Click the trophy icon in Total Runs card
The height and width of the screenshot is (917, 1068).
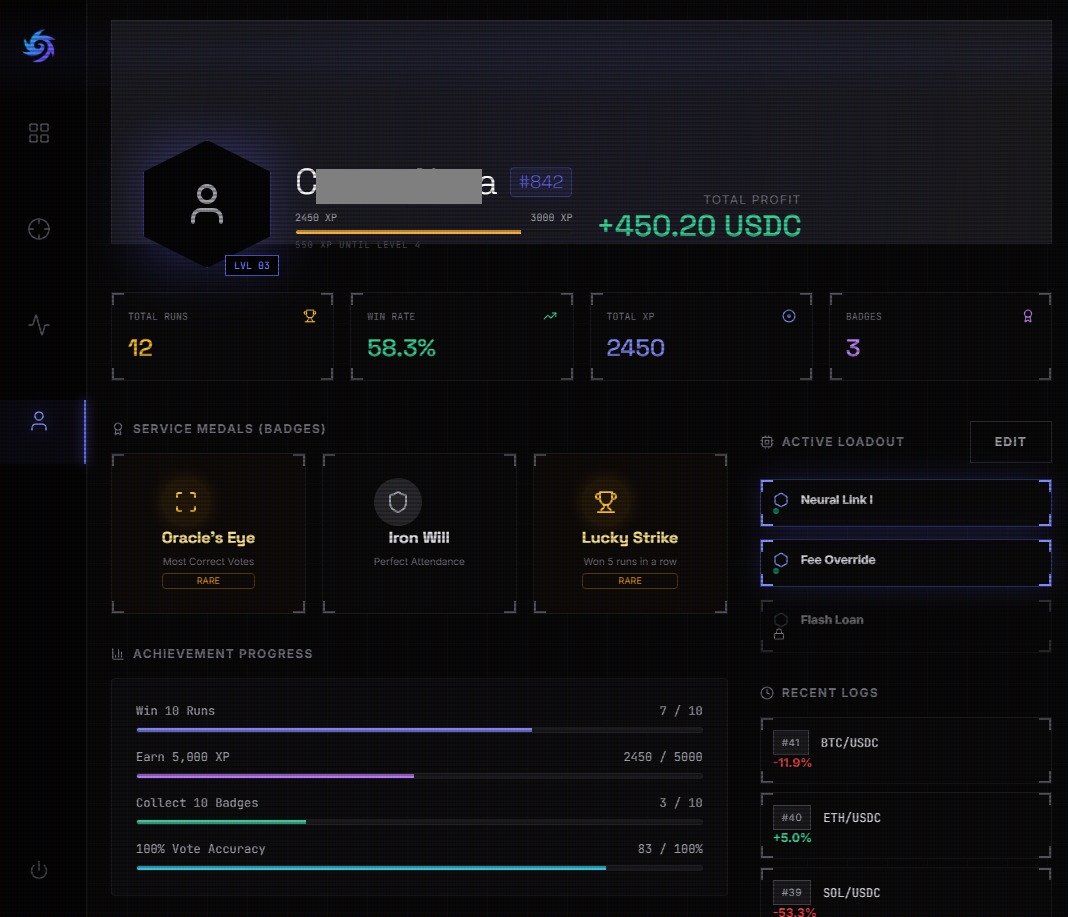[x=310, y=316]
